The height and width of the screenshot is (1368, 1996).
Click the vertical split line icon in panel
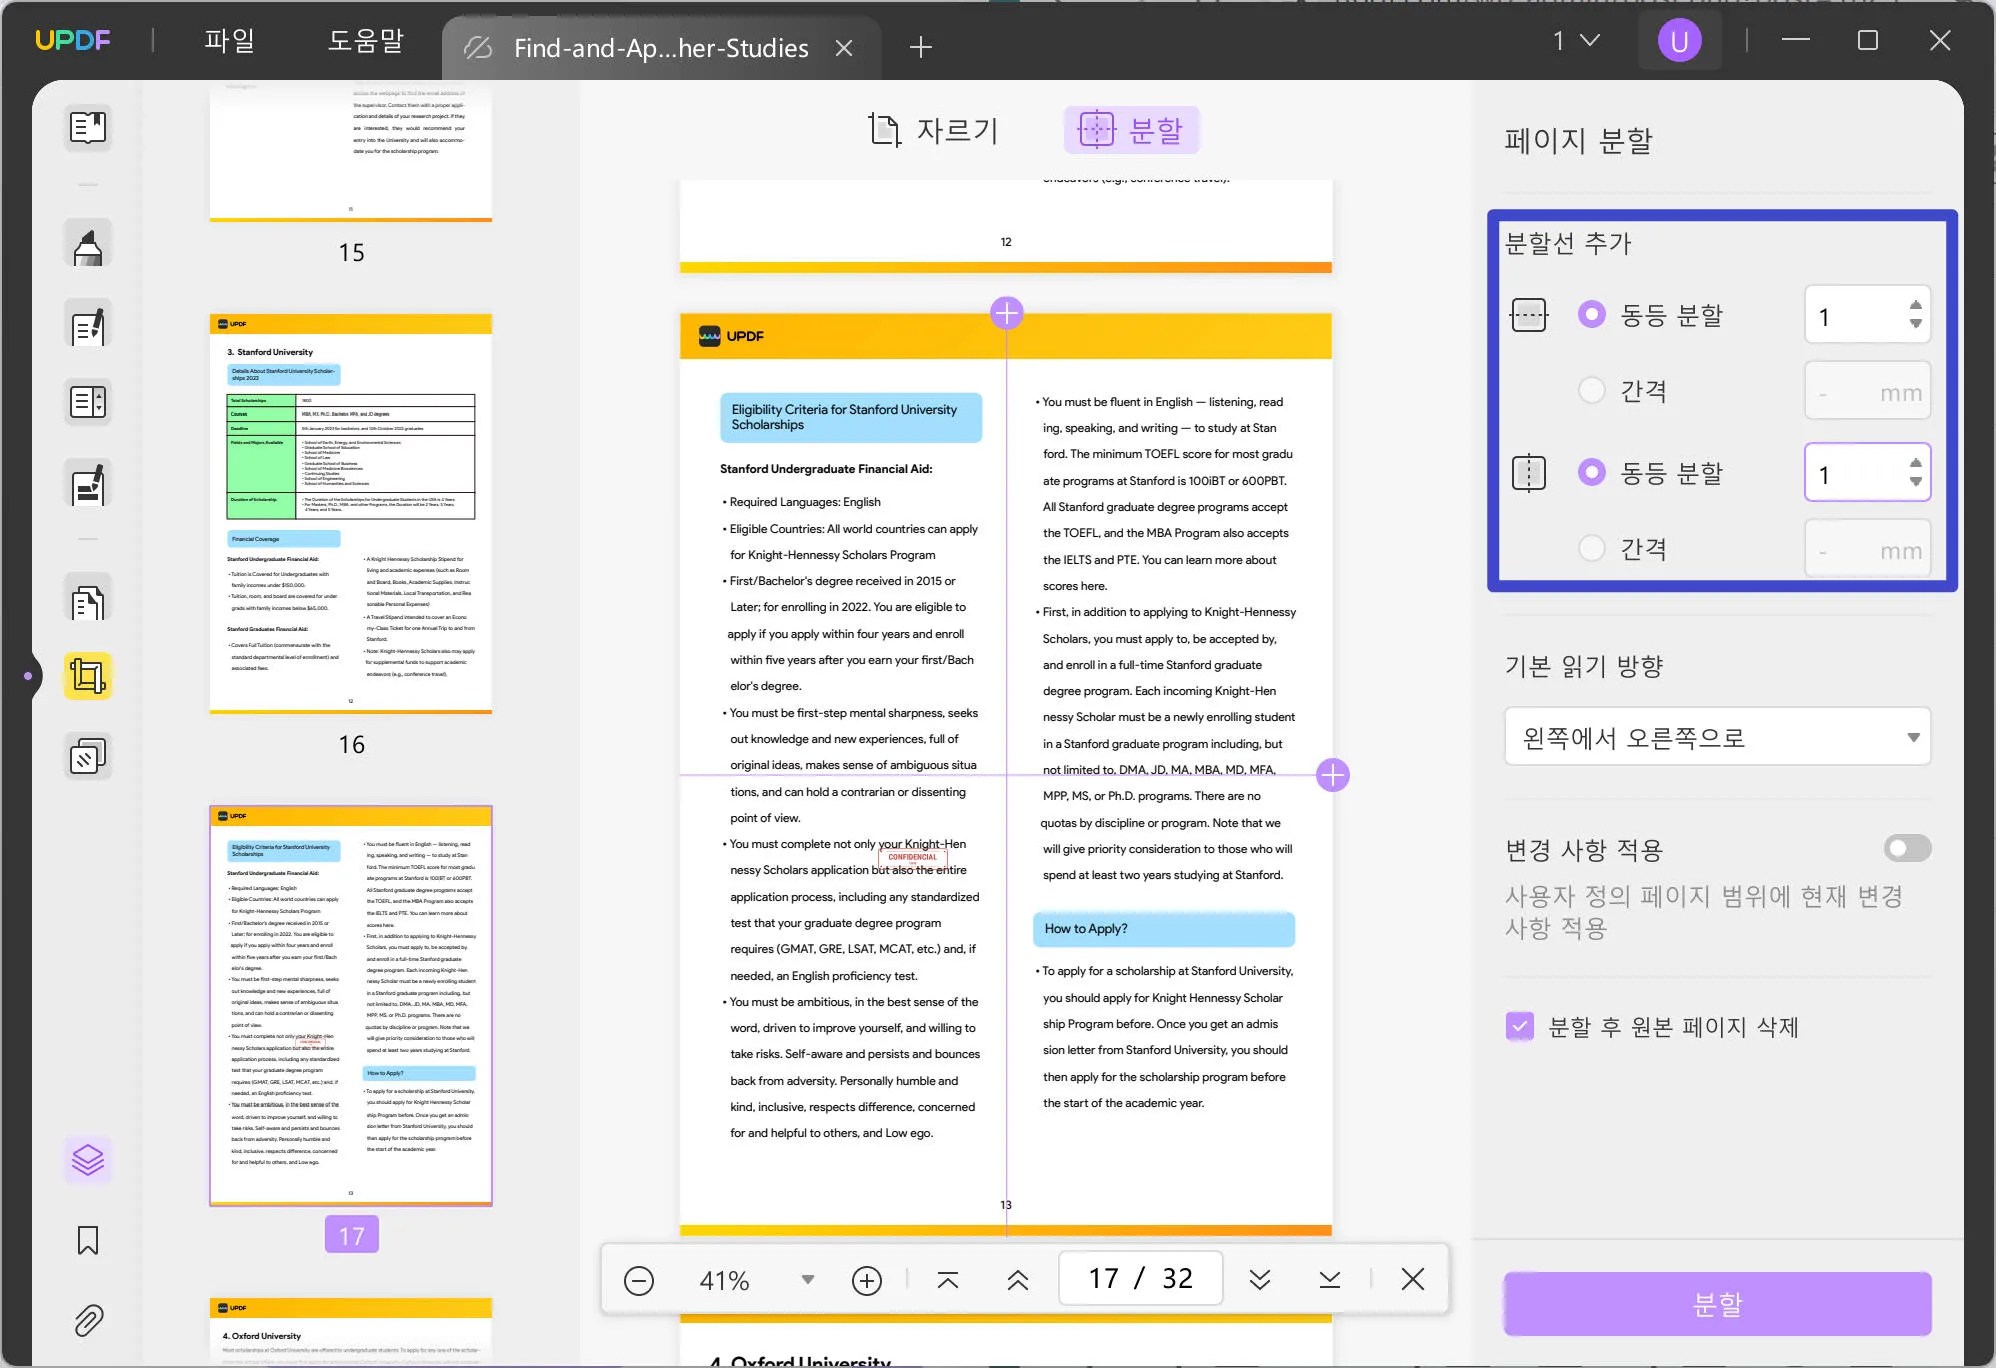coord(1529,473)
